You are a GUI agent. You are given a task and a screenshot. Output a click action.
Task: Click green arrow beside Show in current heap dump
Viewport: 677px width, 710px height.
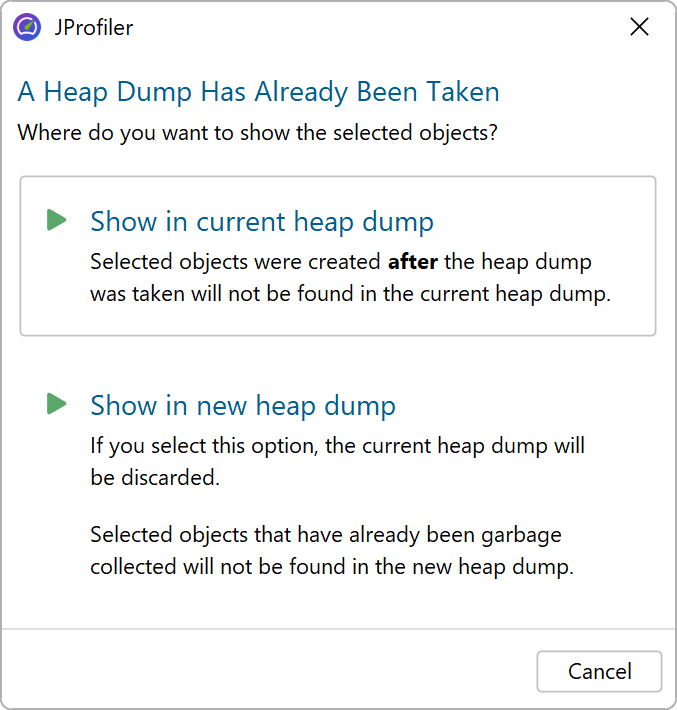(56, 220)
